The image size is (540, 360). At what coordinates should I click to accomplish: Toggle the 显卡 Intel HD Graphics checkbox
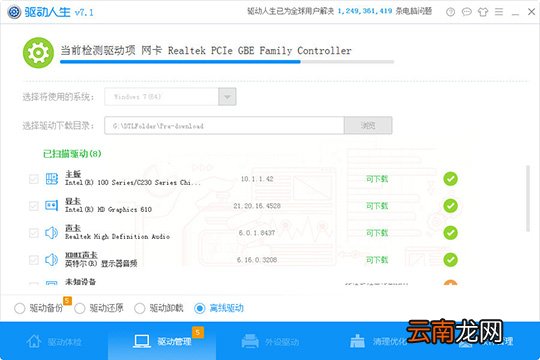tap(34, 206)
